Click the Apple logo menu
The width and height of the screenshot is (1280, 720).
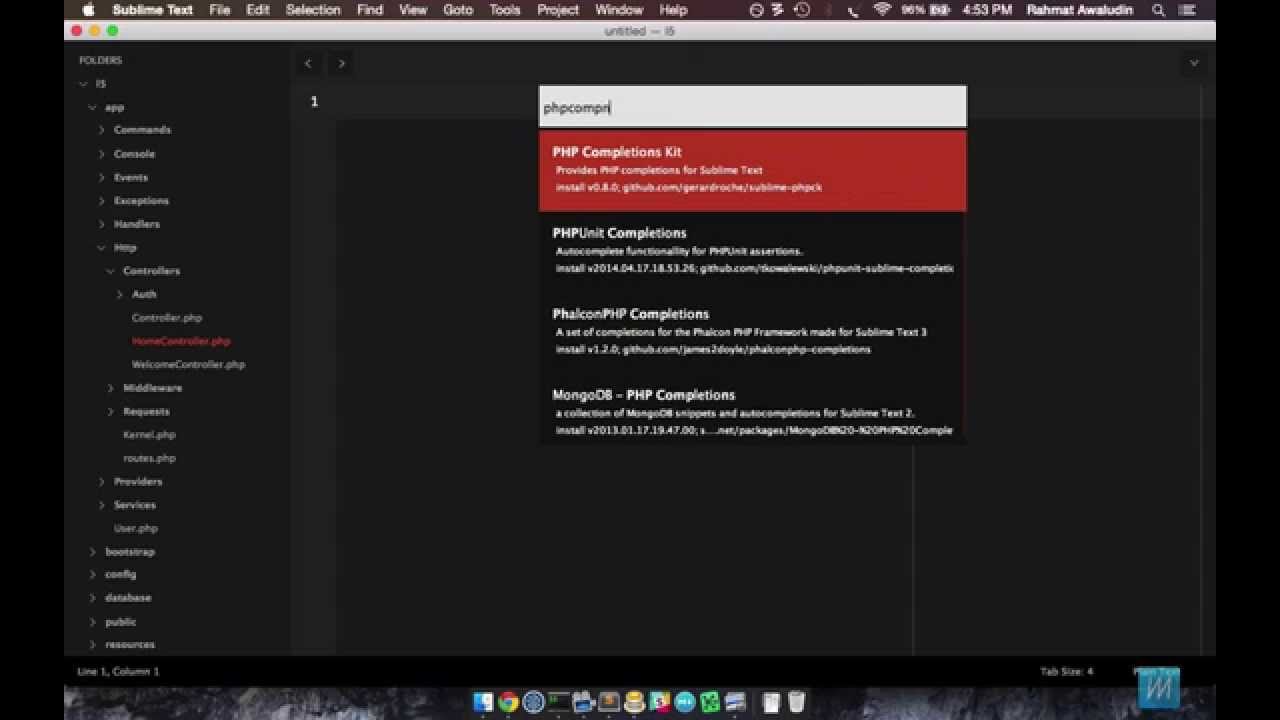pyautogui.click(x=88, y=10)
